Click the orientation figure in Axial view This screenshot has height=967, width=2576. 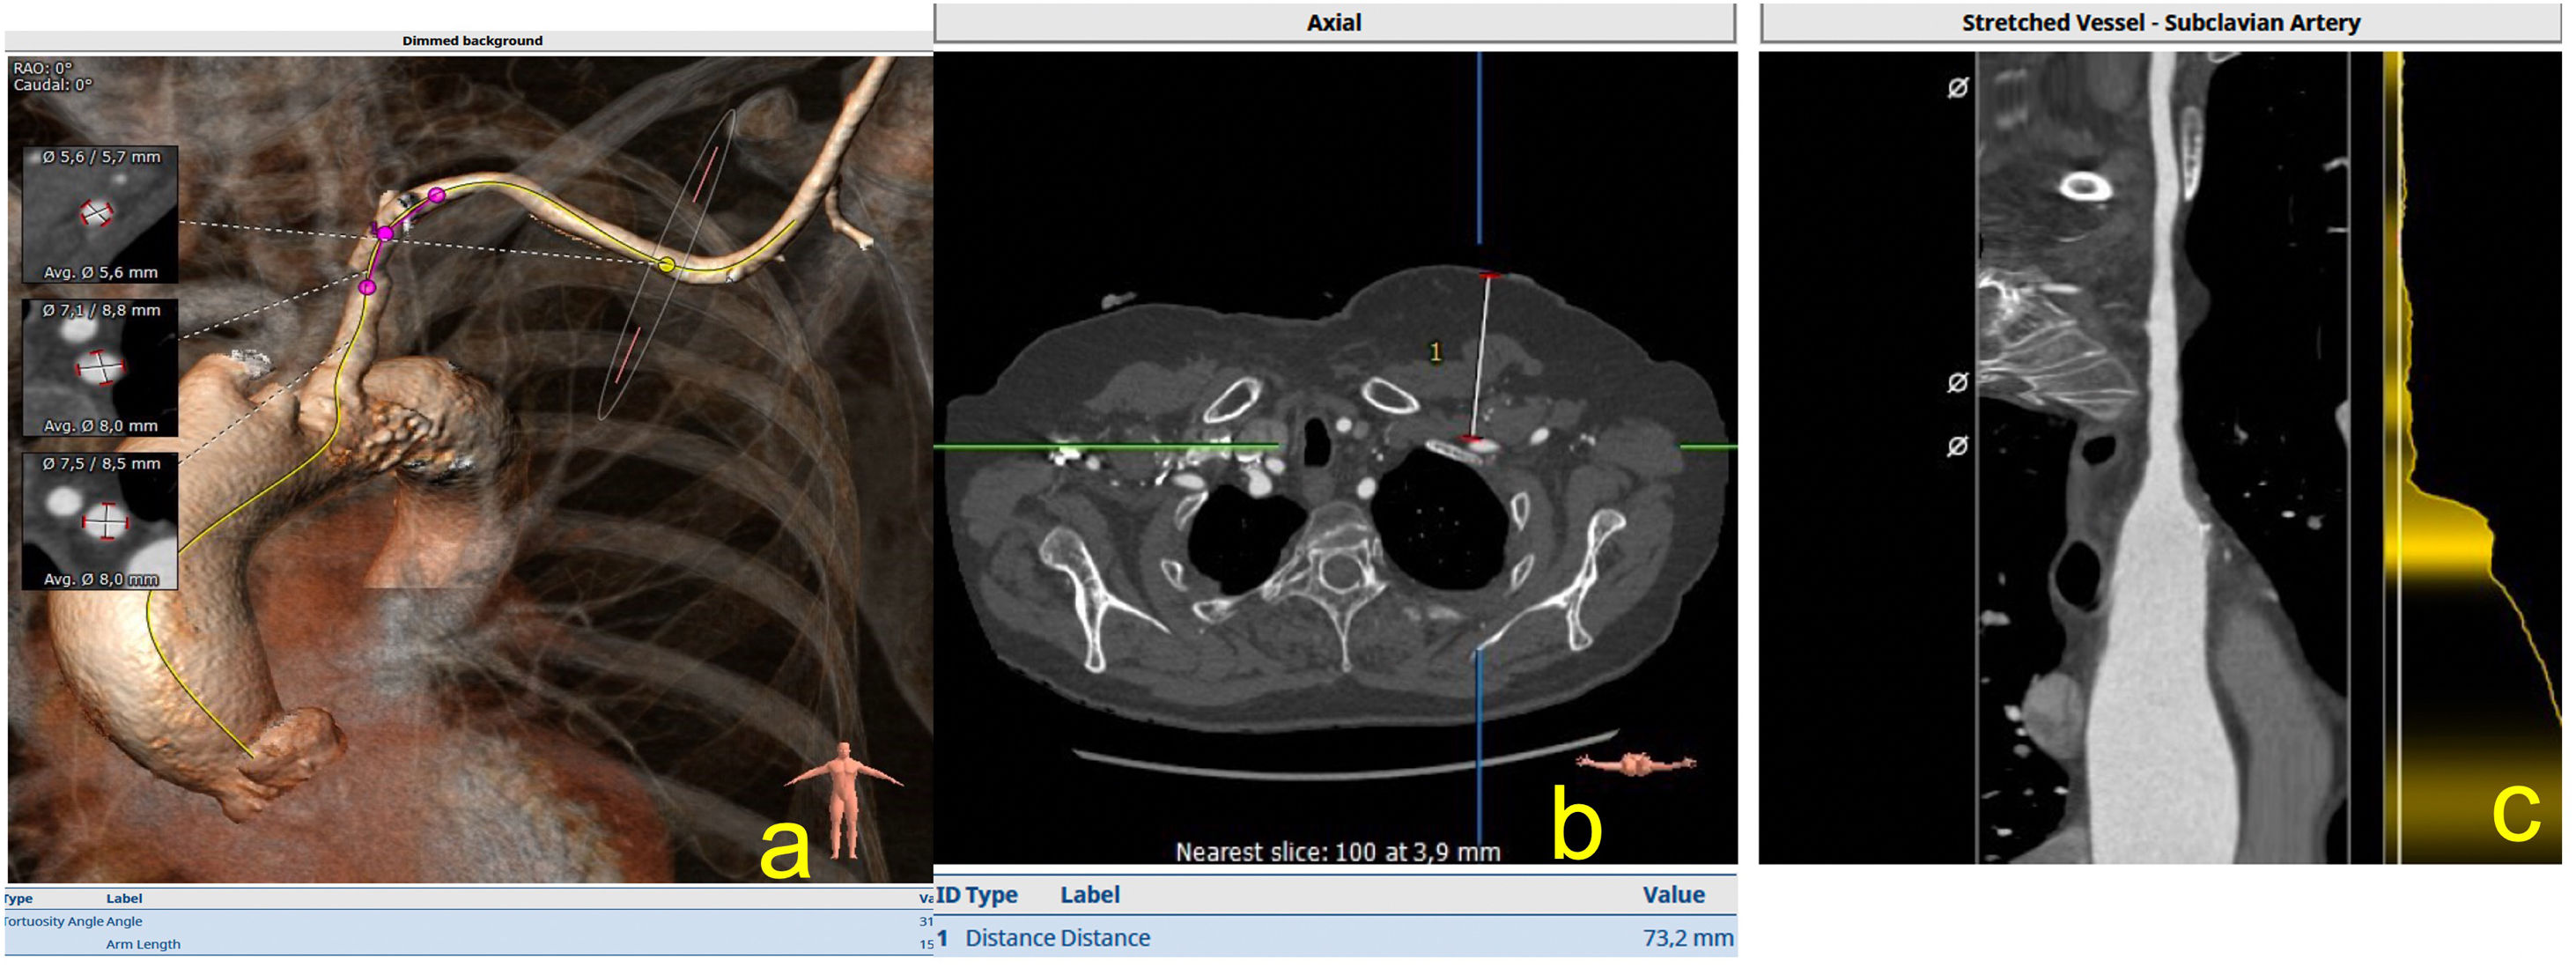[1636, 764]
